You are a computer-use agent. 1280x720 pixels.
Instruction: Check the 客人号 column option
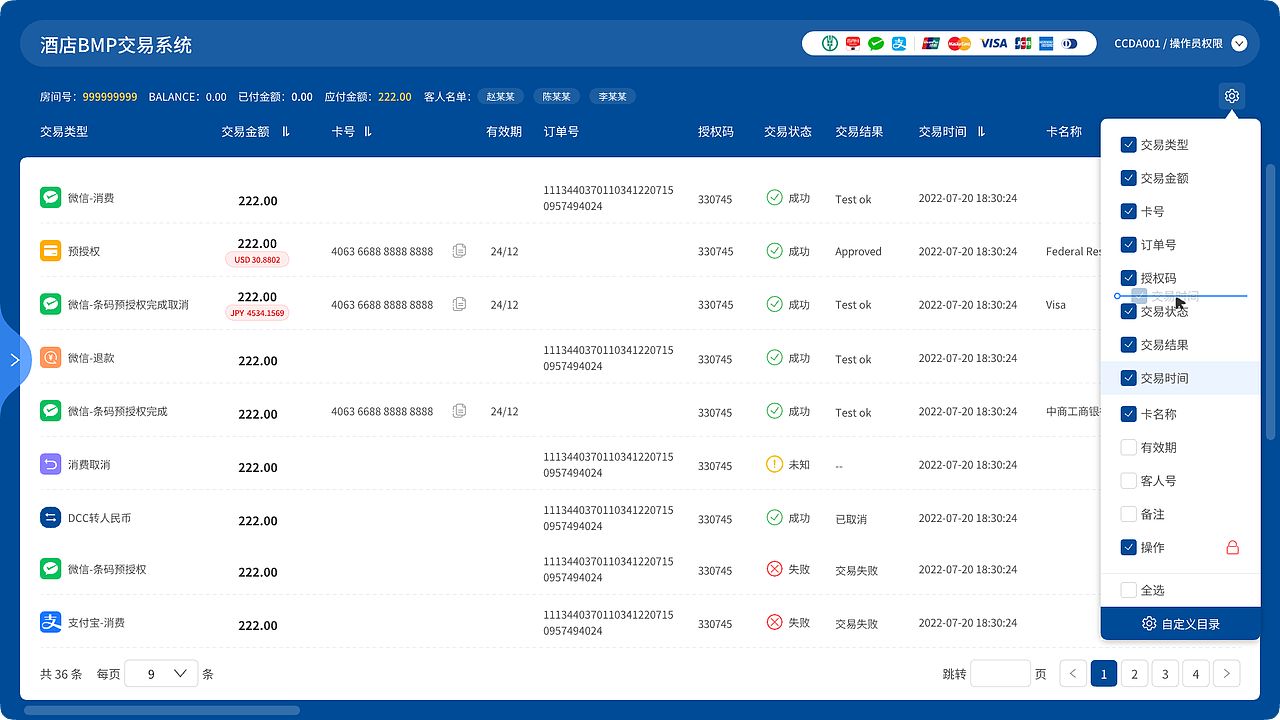(x=1129, y=480)
